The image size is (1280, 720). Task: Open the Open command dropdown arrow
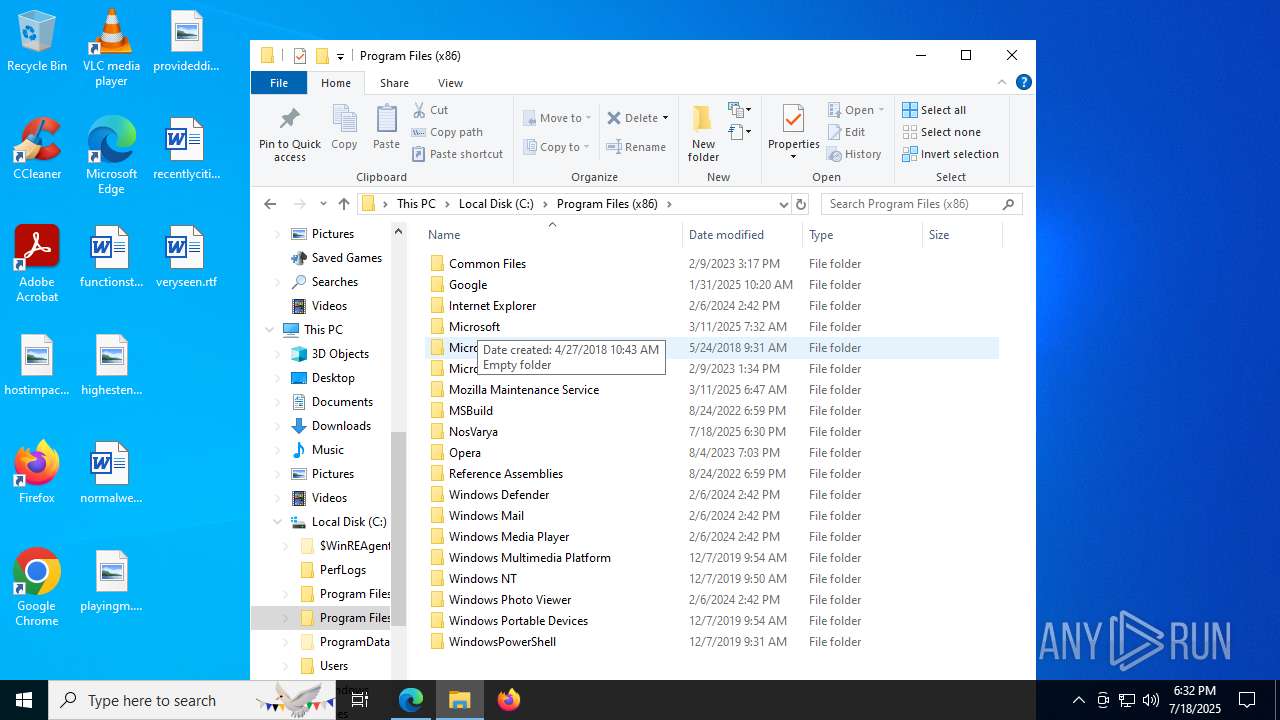[881, 110]
